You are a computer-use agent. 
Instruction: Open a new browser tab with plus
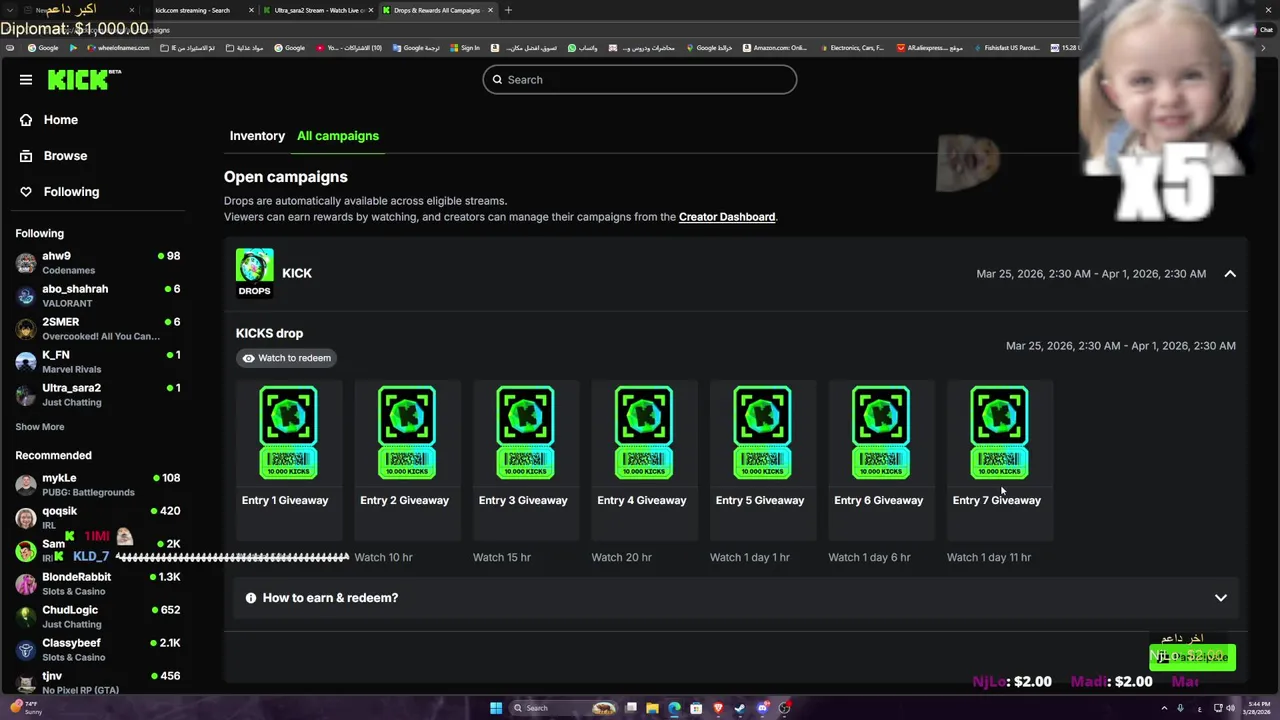click(x=508, y=10)
